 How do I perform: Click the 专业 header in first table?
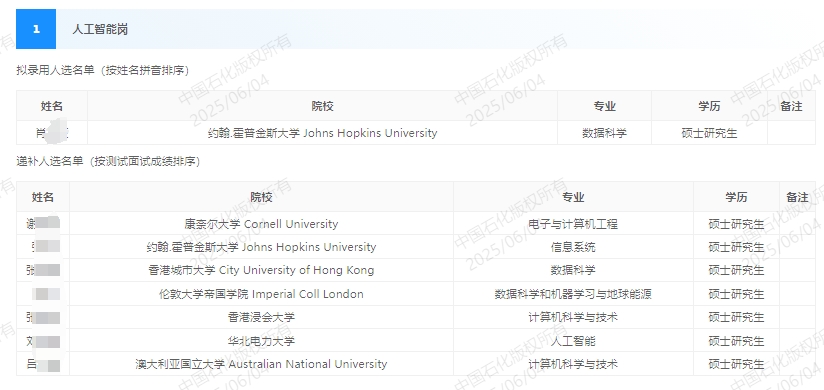(x=604, y=106)
